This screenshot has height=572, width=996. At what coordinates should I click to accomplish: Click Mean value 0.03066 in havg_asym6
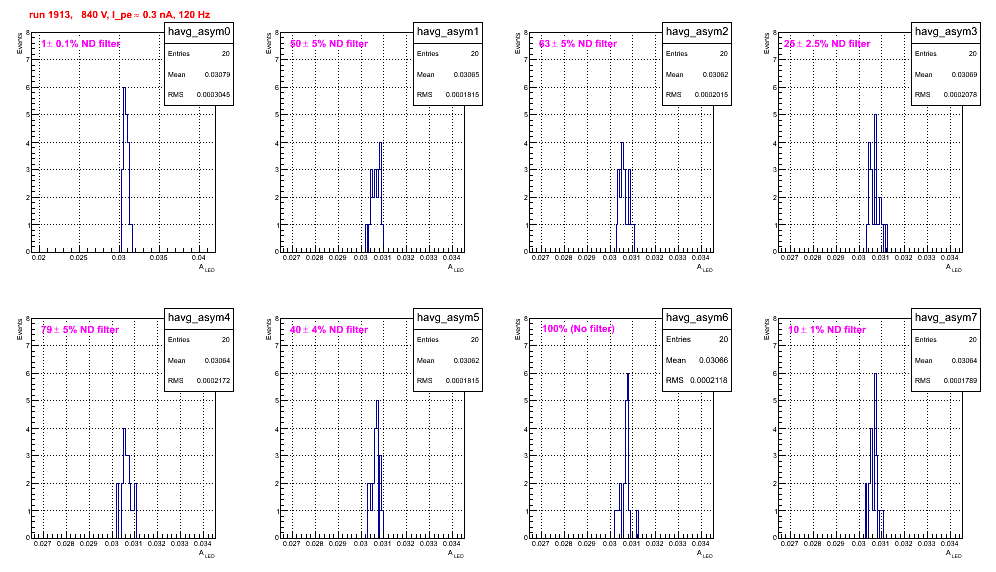click(713, 360)
